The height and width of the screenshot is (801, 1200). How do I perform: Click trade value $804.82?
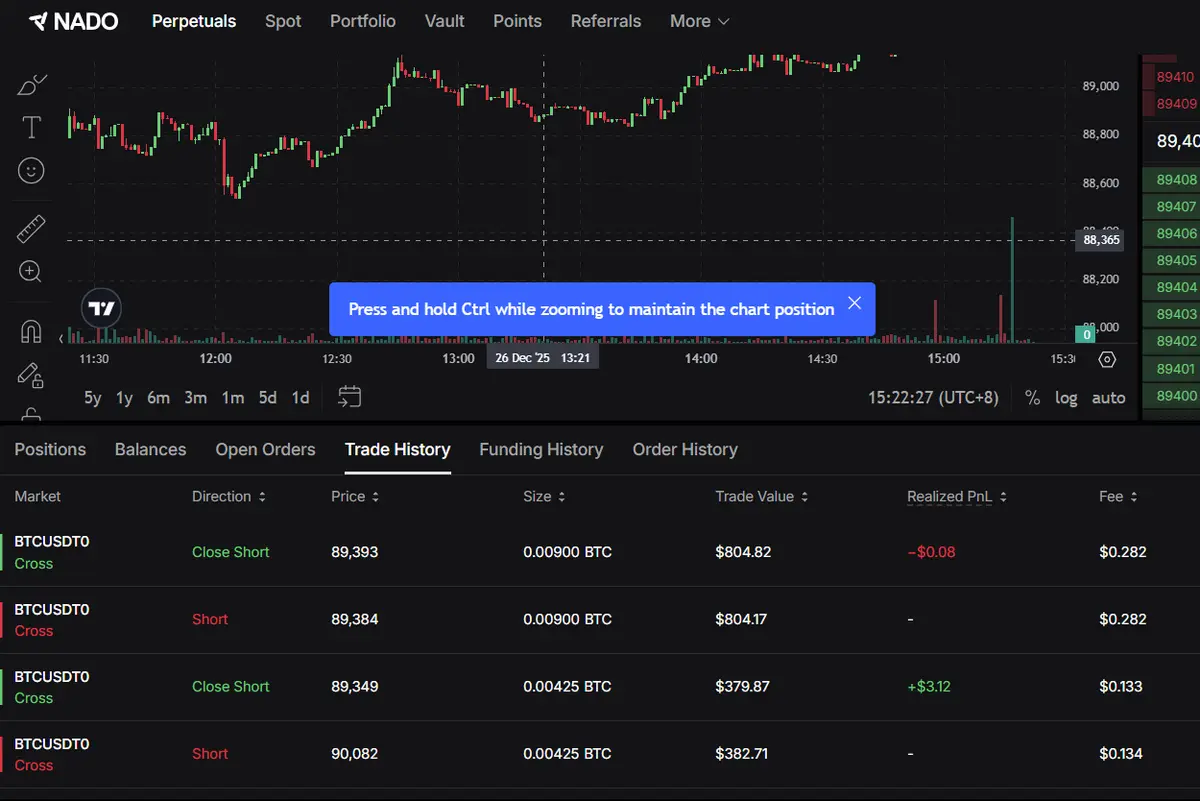pos(743,552)
